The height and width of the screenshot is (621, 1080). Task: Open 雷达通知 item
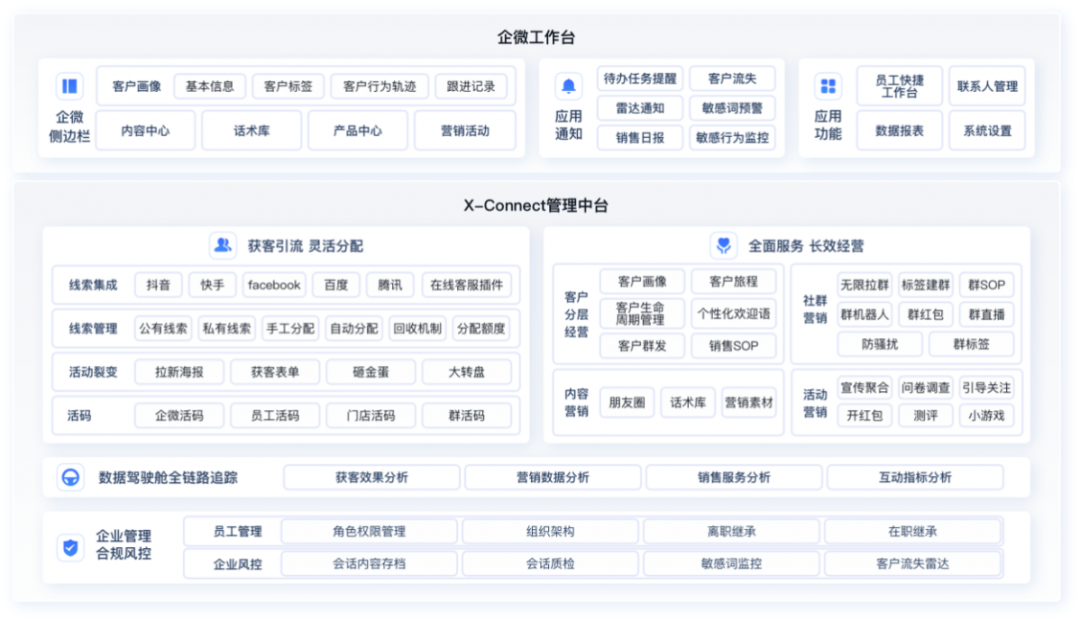pyautogui.click(x=640, y=108)
